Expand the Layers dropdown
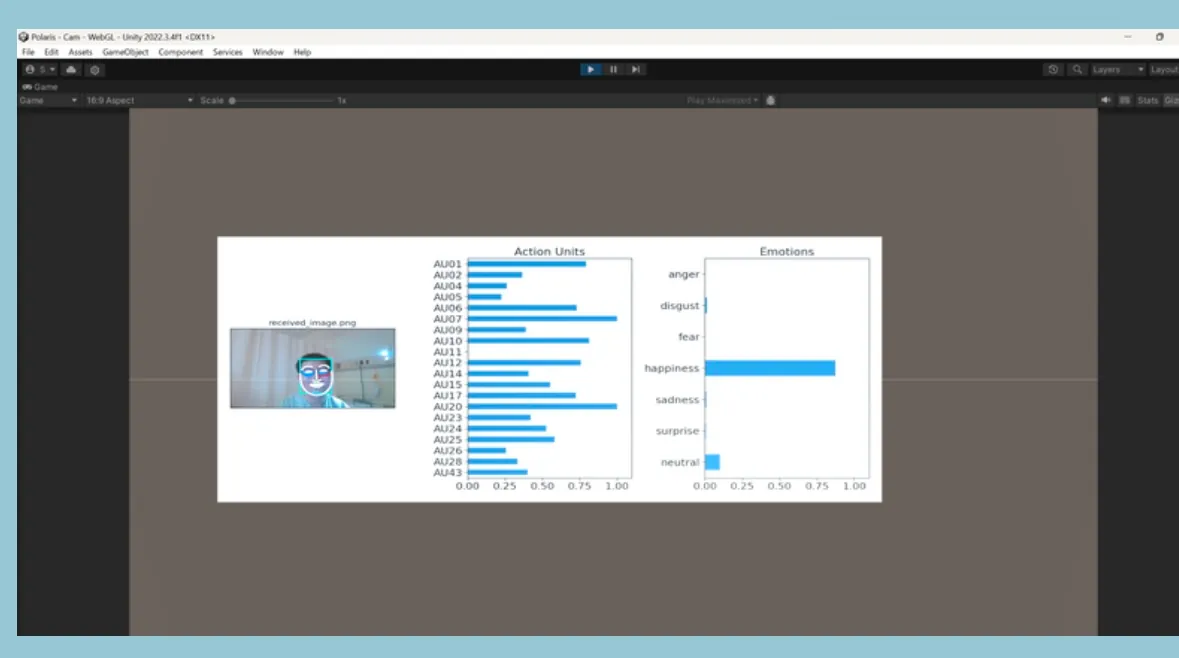1179x658 pixels. click(x=1118, y=70)
